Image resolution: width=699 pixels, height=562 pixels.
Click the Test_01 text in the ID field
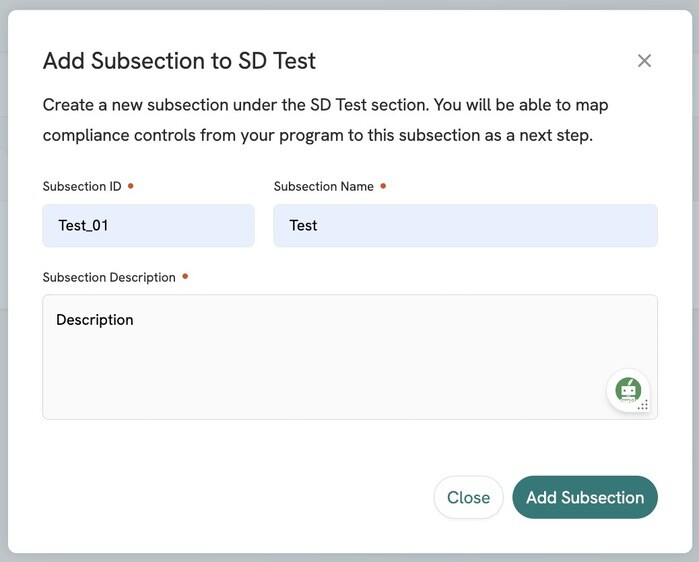[83, 226]
